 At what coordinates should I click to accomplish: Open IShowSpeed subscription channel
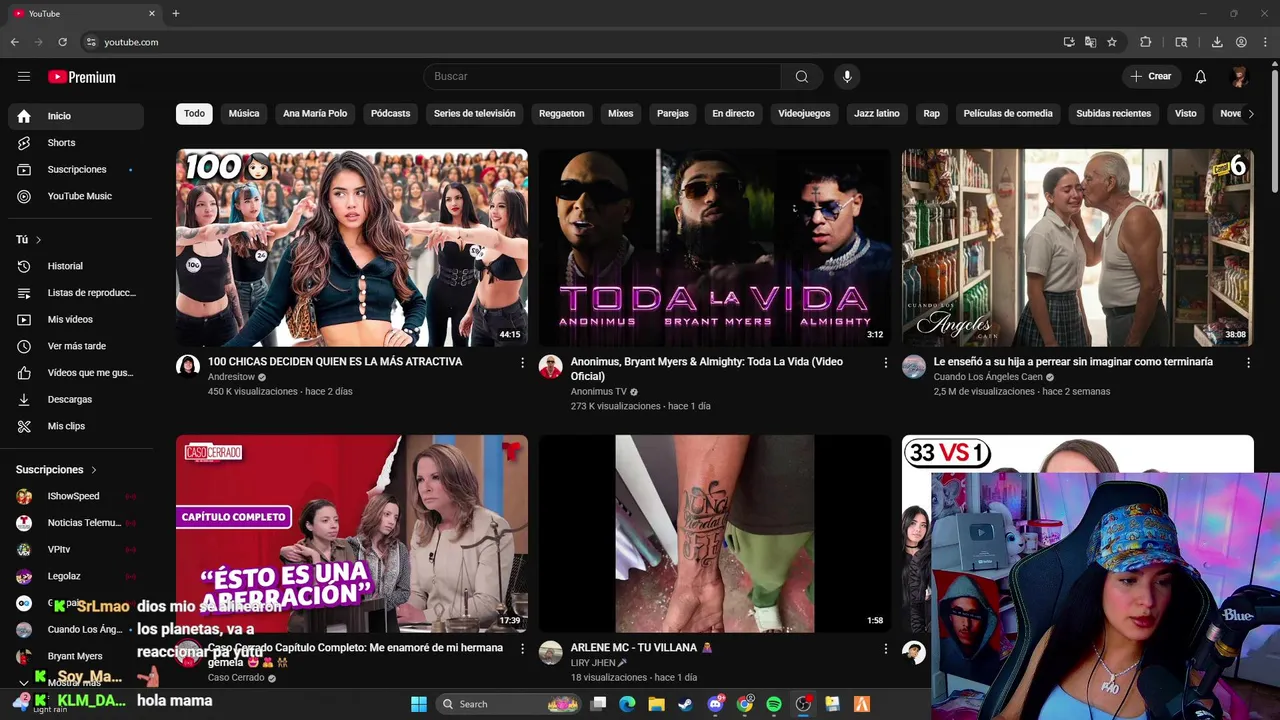click(76, 496)
